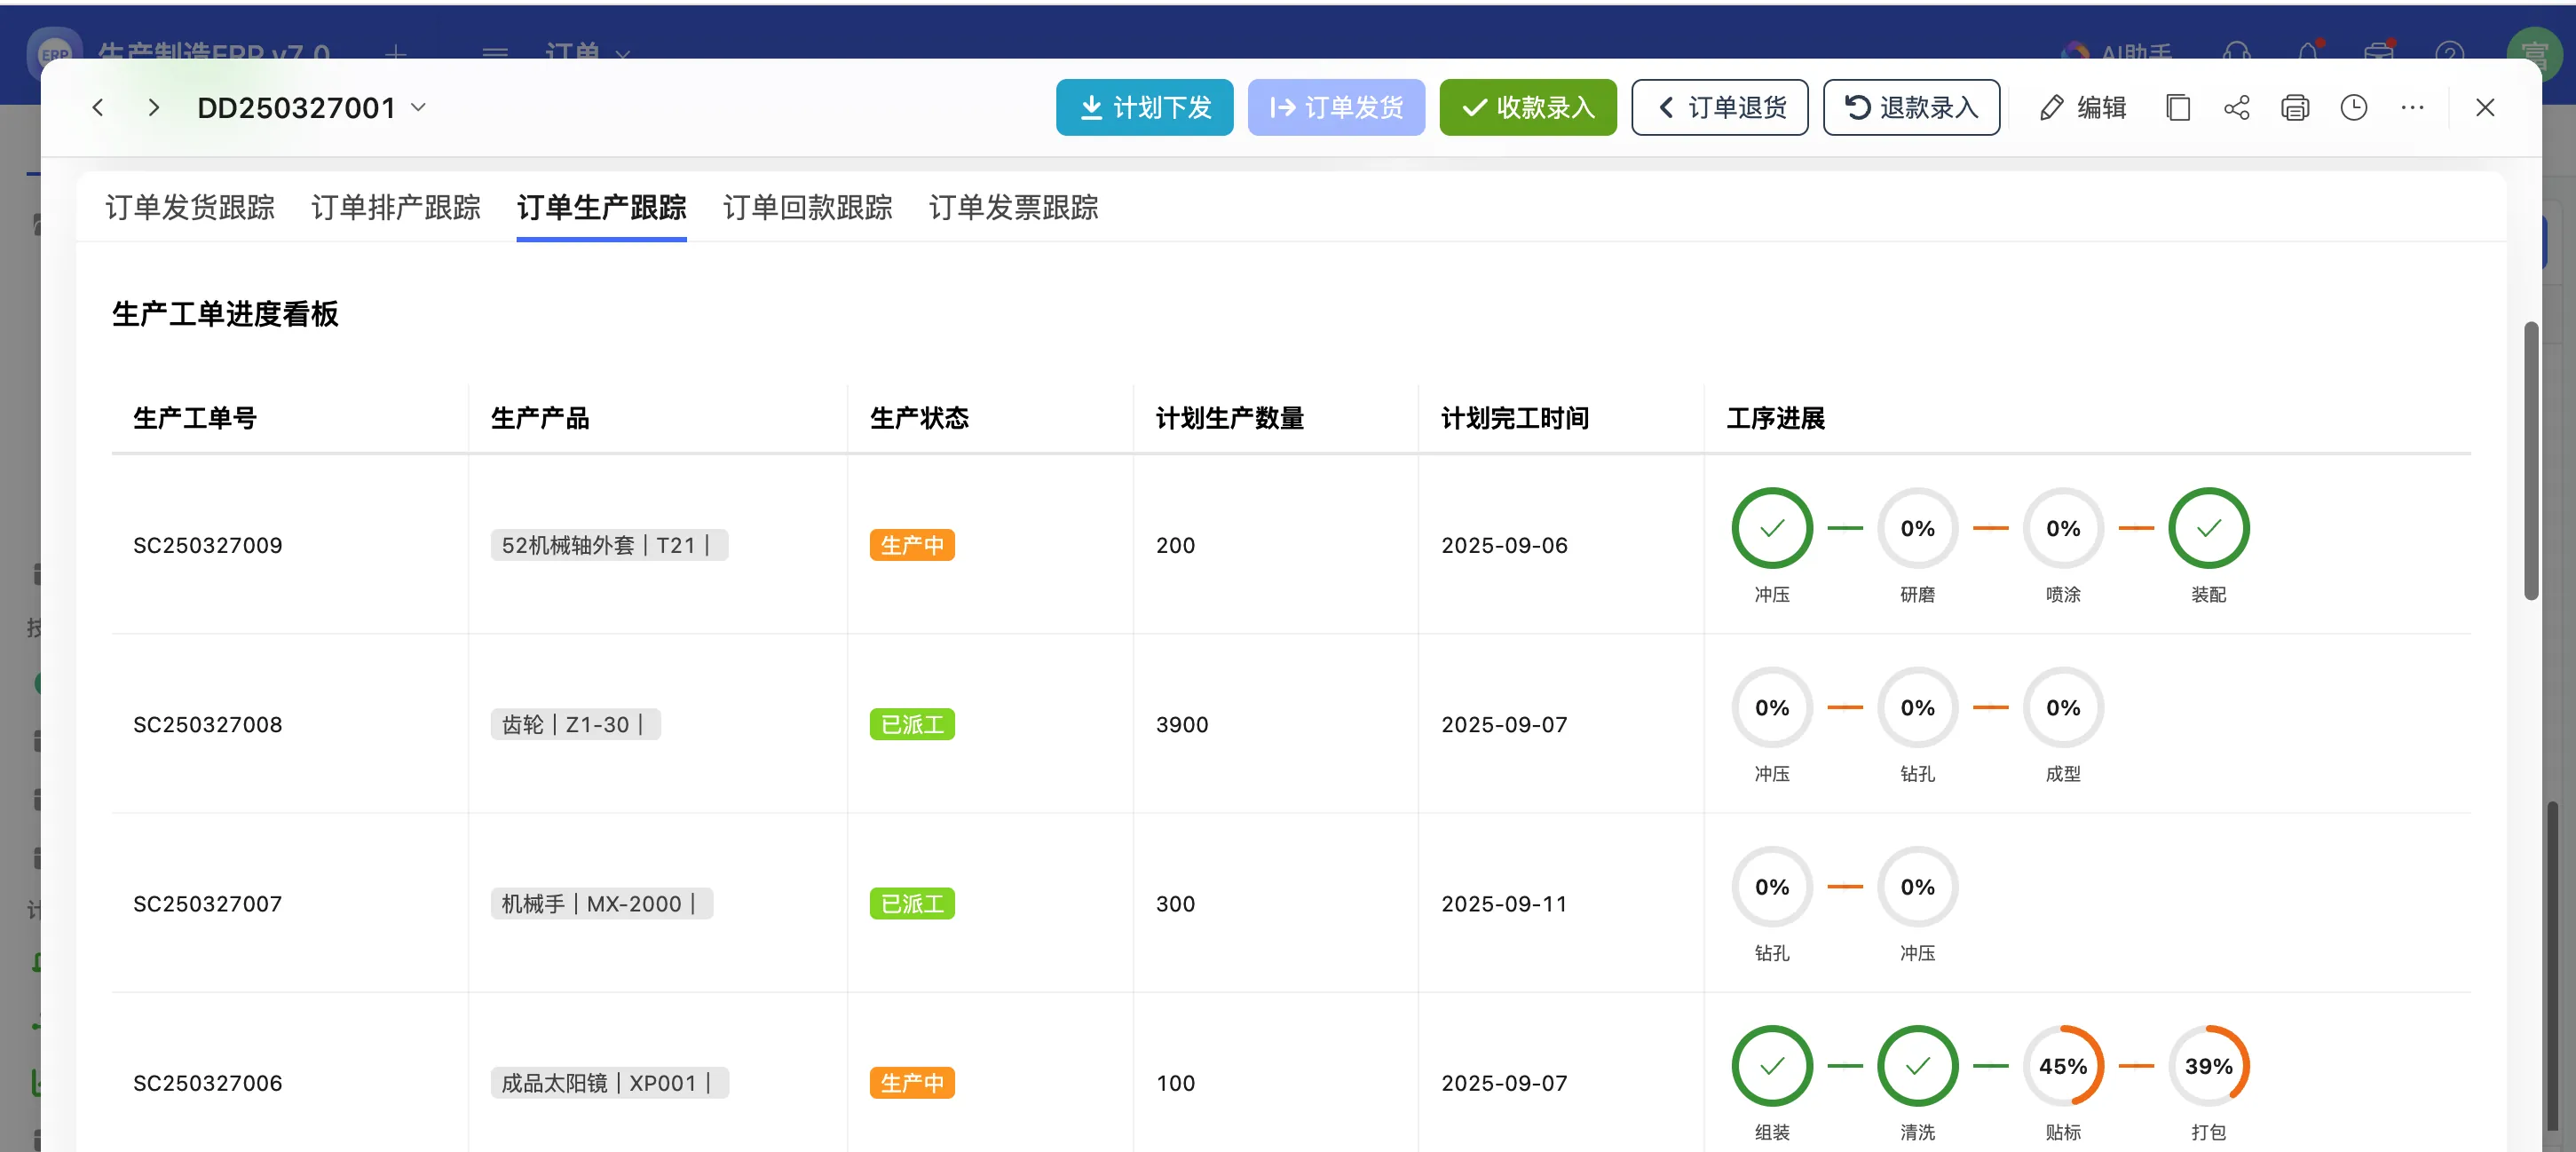Click the 机械手 MX-2000 product tag
Image resolution: width=2576 pixels, height=1152 pixels.
tap(601, 903)
